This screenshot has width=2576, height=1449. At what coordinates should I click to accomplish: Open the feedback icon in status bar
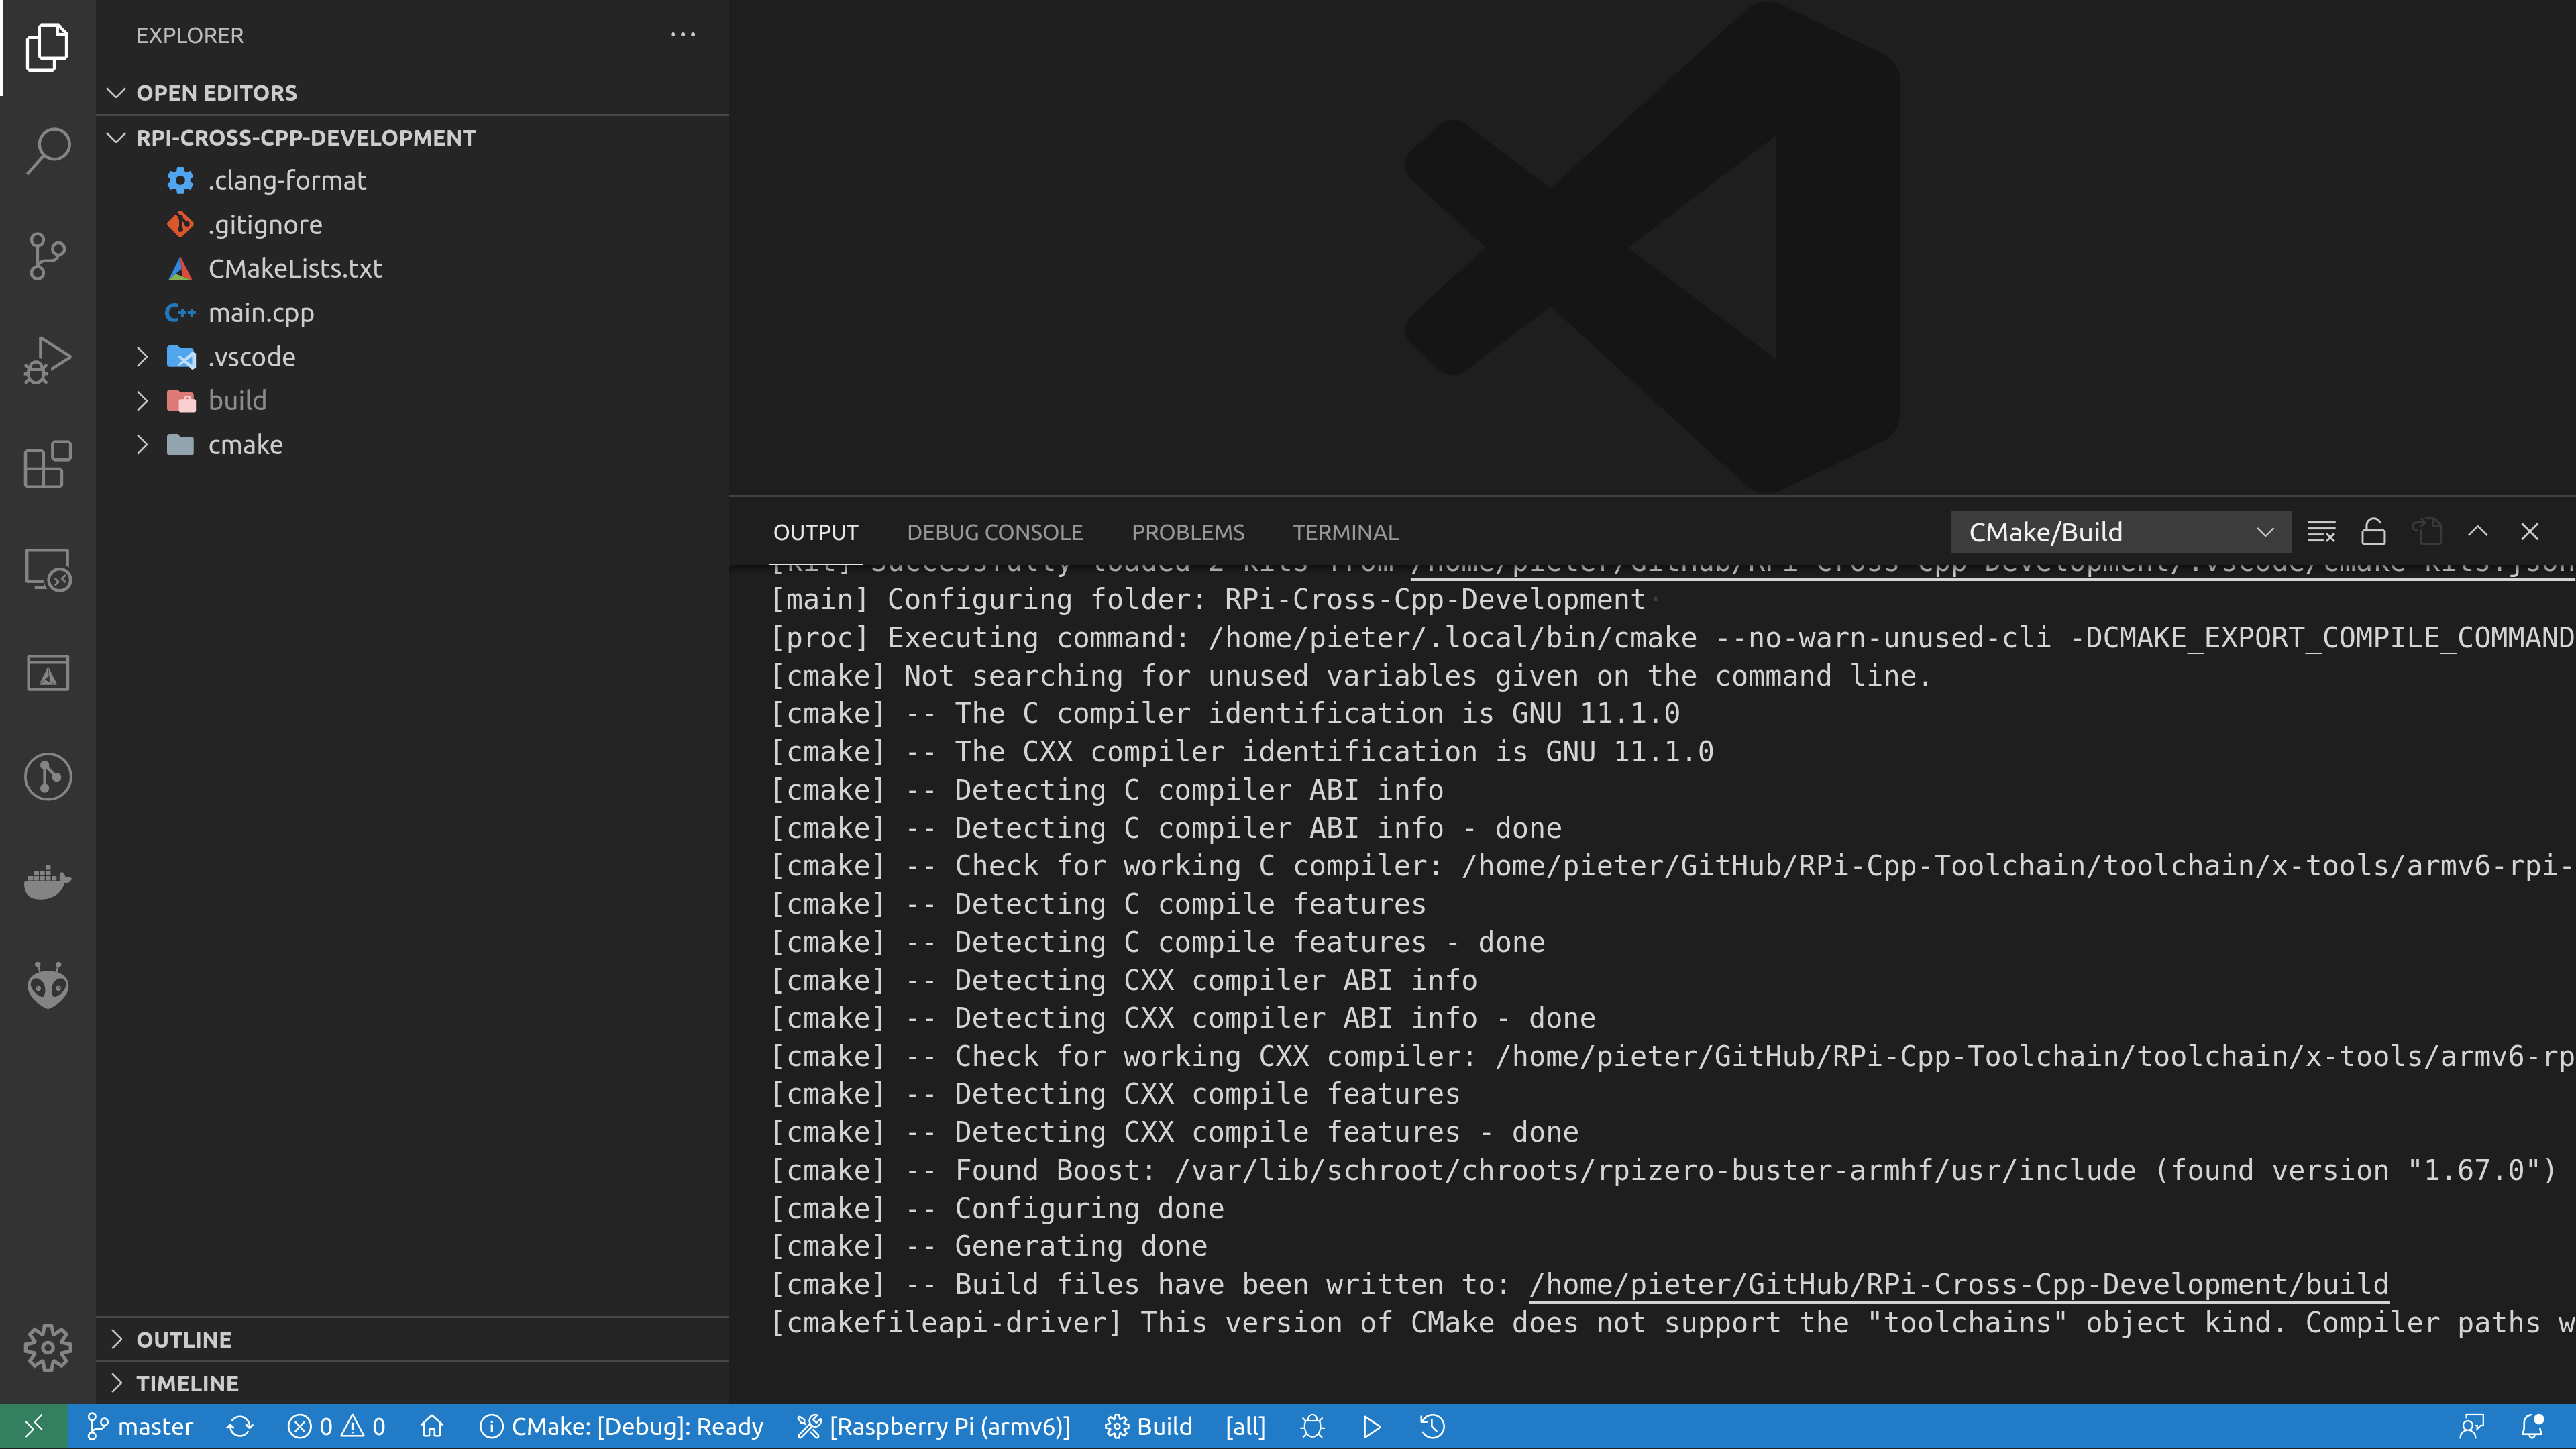coord(2472,1426)
